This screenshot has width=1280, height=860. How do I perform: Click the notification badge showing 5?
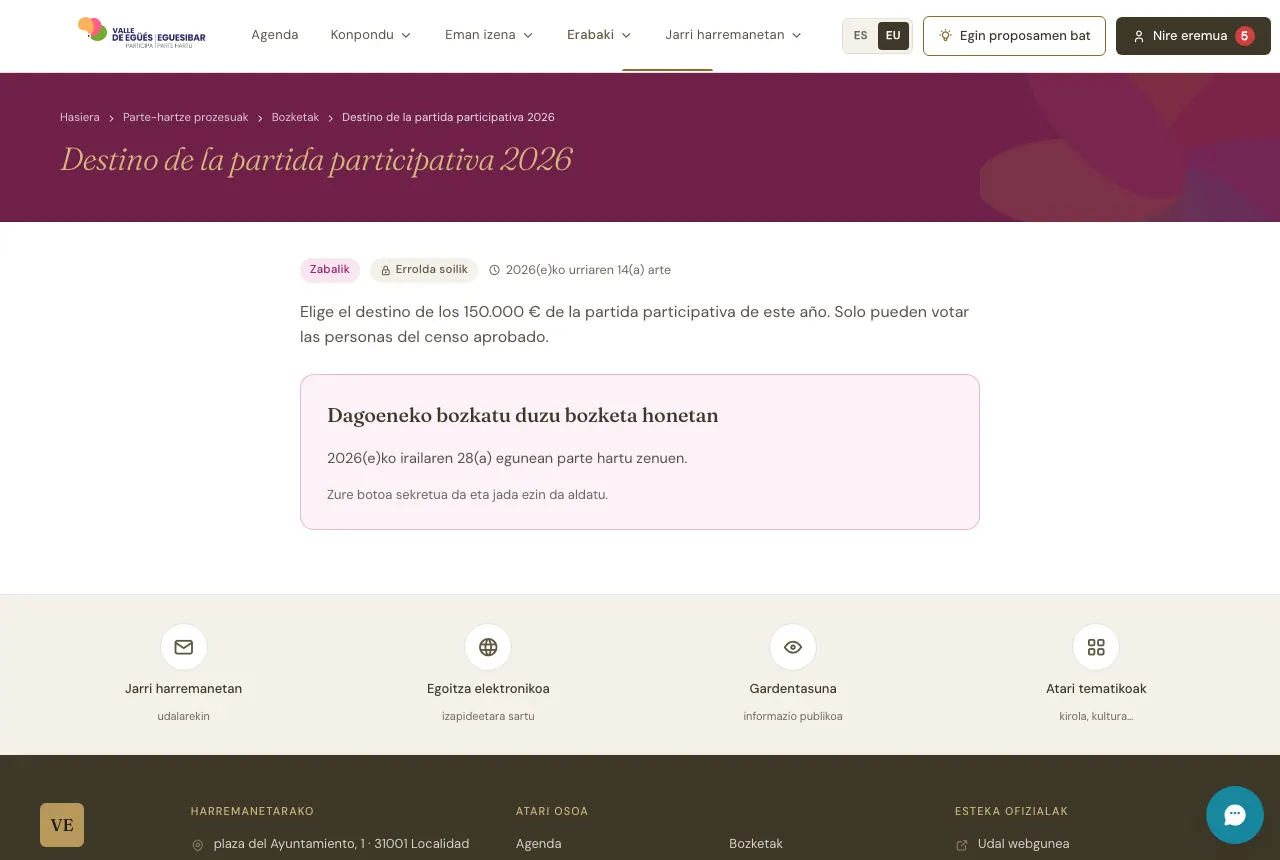pyautogui.click(x=1245, y=36)
